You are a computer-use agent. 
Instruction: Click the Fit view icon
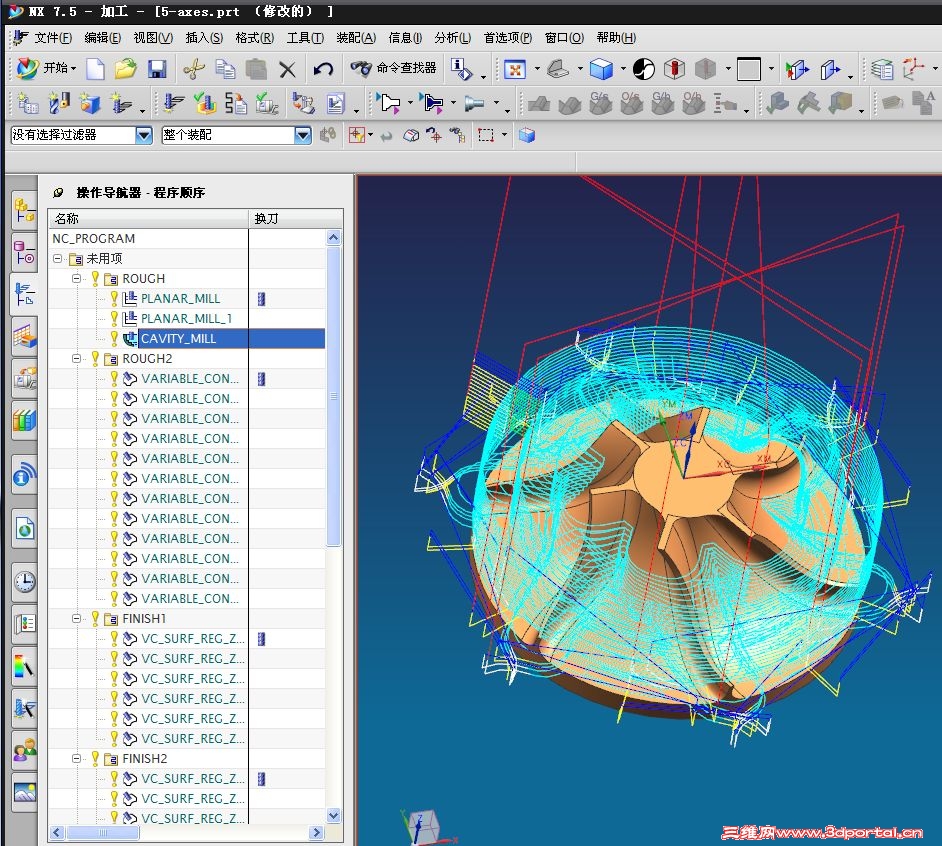(x=515, y=69)
